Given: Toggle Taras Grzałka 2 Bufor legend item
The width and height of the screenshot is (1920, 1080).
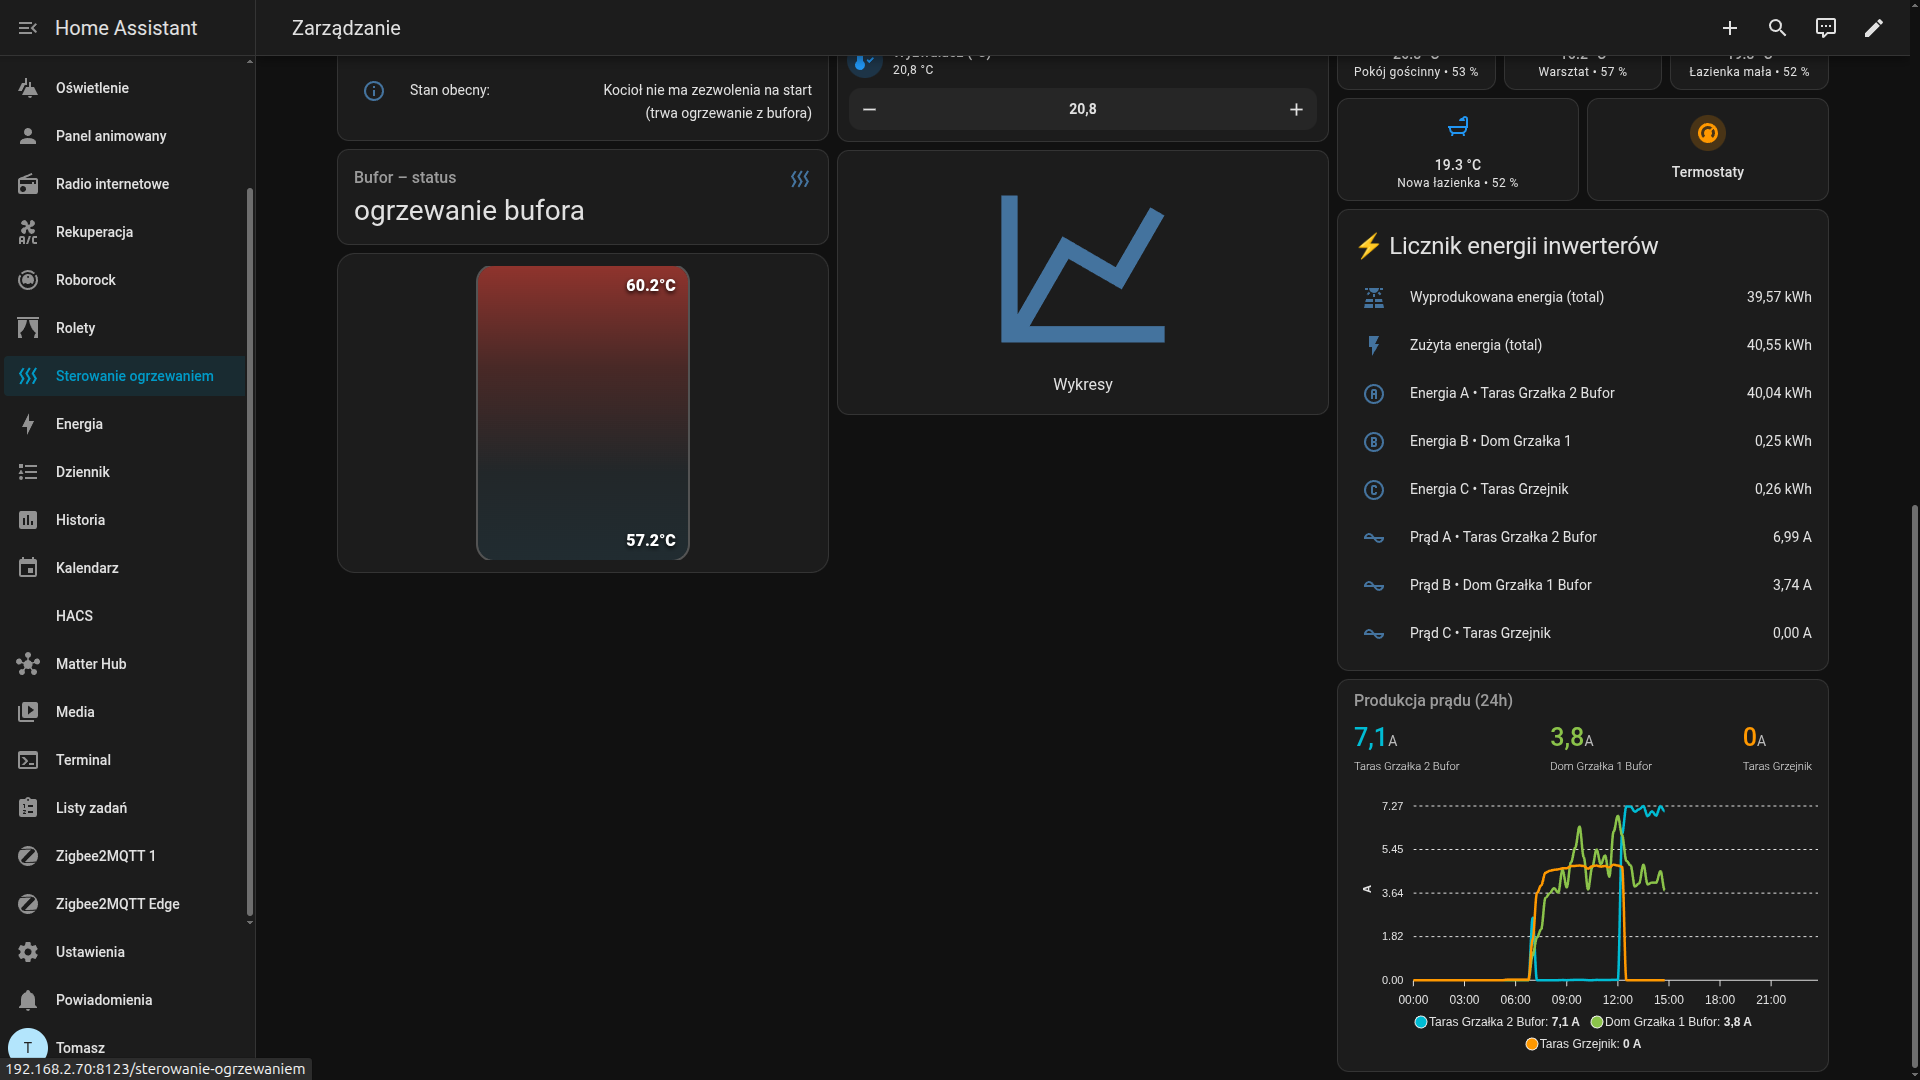Looking at the screenshot, I should 1497,1022.
